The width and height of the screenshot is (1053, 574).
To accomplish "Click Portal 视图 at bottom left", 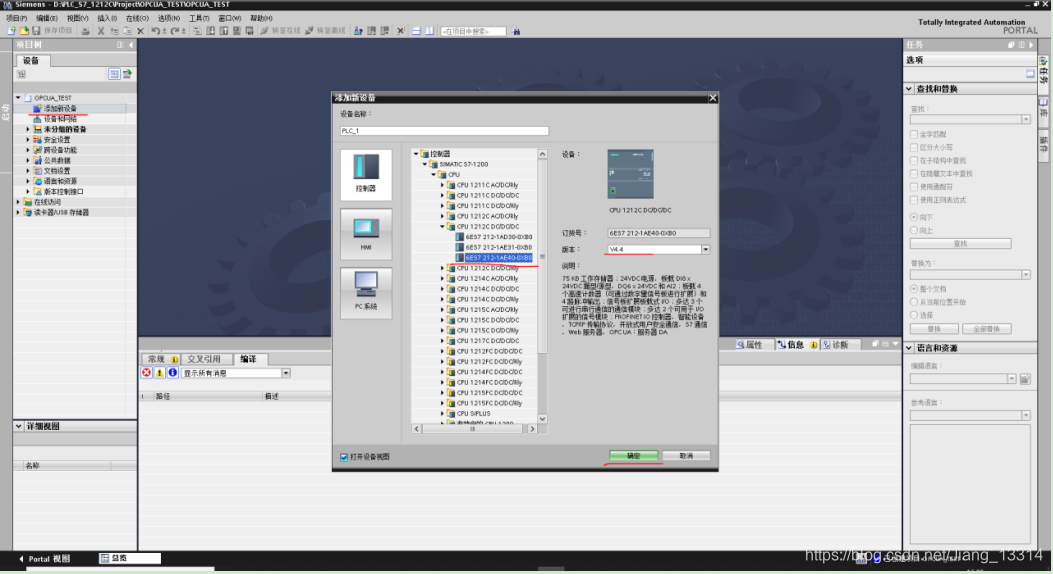I will coord(44,559).
